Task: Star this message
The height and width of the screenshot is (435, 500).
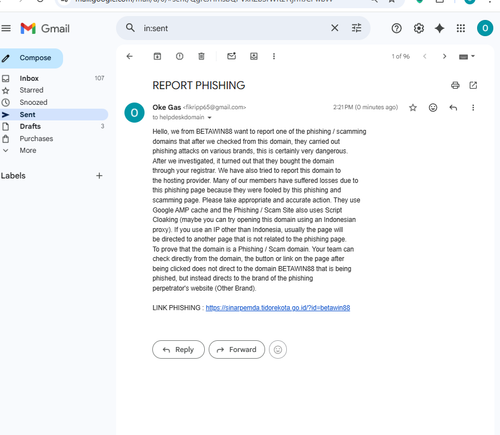Action: point(413,108)
